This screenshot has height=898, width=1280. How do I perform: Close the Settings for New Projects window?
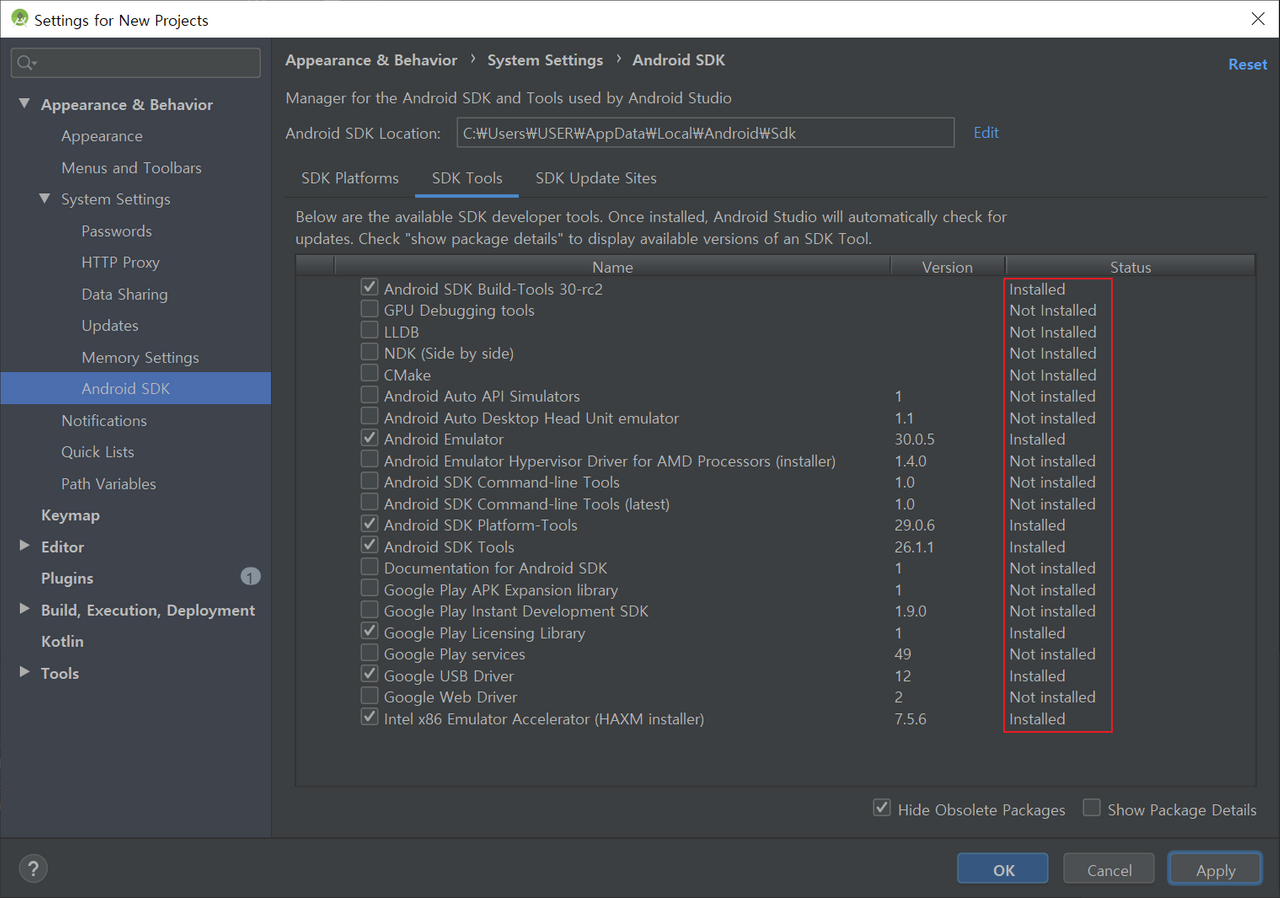tap(1257, 19)
